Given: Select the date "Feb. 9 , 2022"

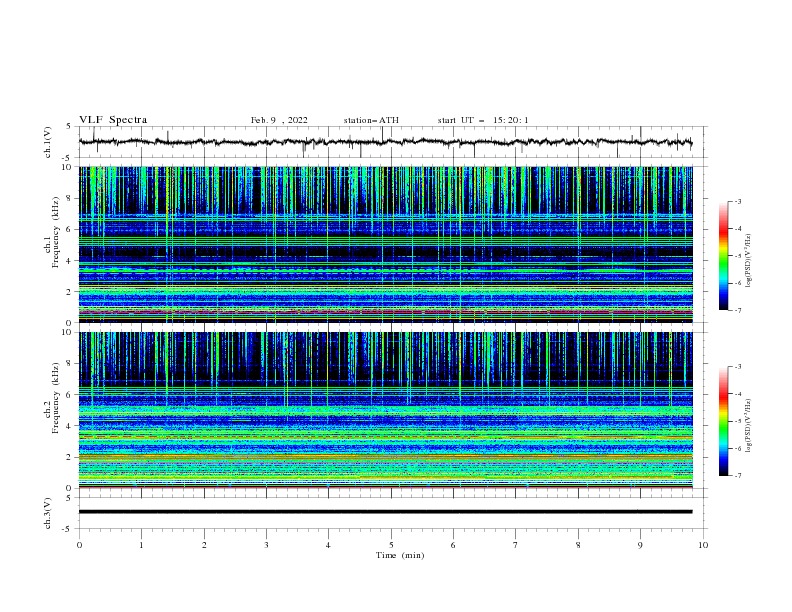Looking at the screenshot, I should click(x=279, y=120).
